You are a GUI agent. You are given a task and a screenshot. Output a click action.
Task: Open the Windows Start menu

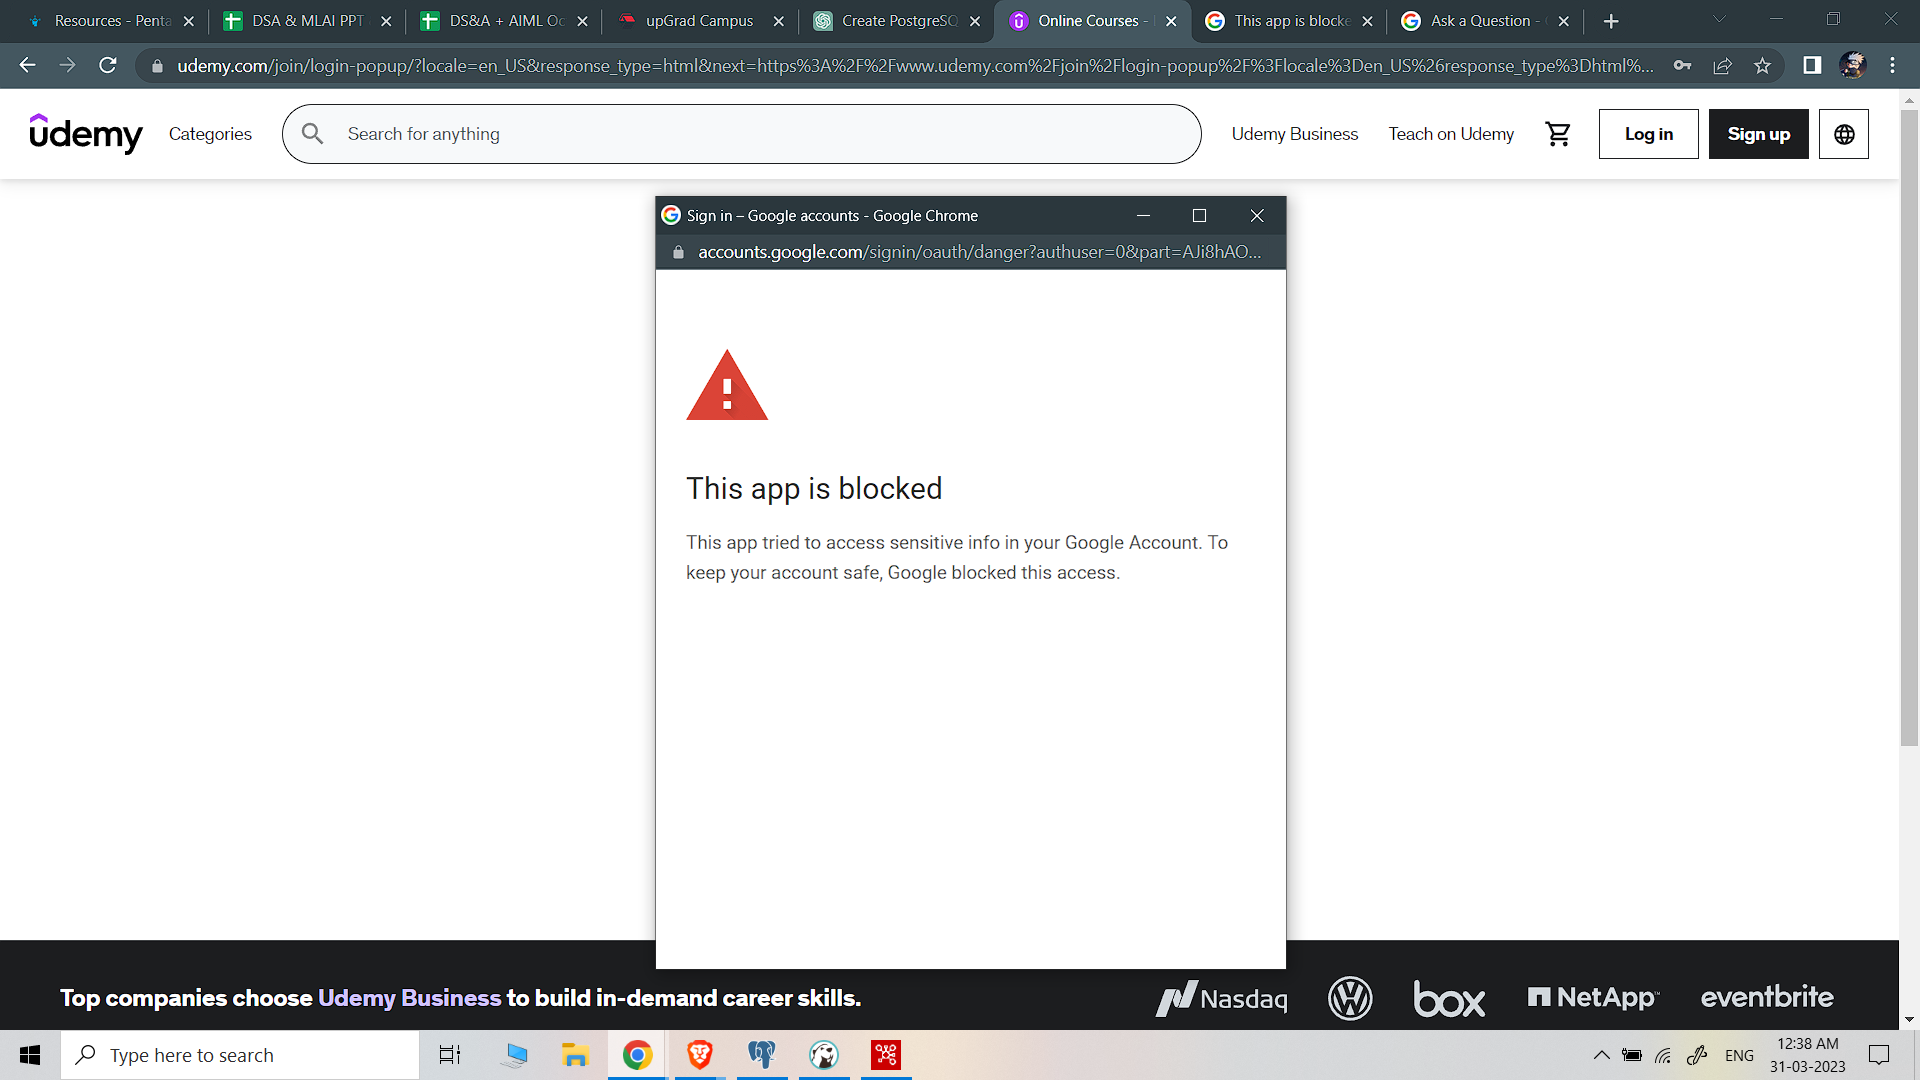(30, 1055)
